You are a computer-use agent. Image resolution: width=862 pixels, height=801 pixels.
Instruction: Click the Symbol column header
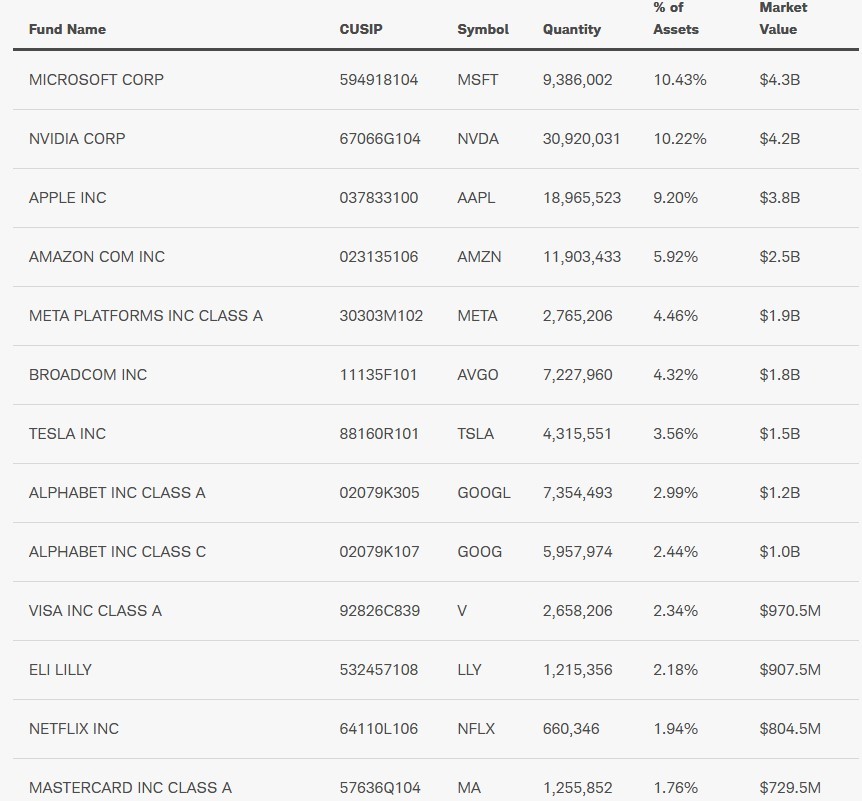coord(483,29)
